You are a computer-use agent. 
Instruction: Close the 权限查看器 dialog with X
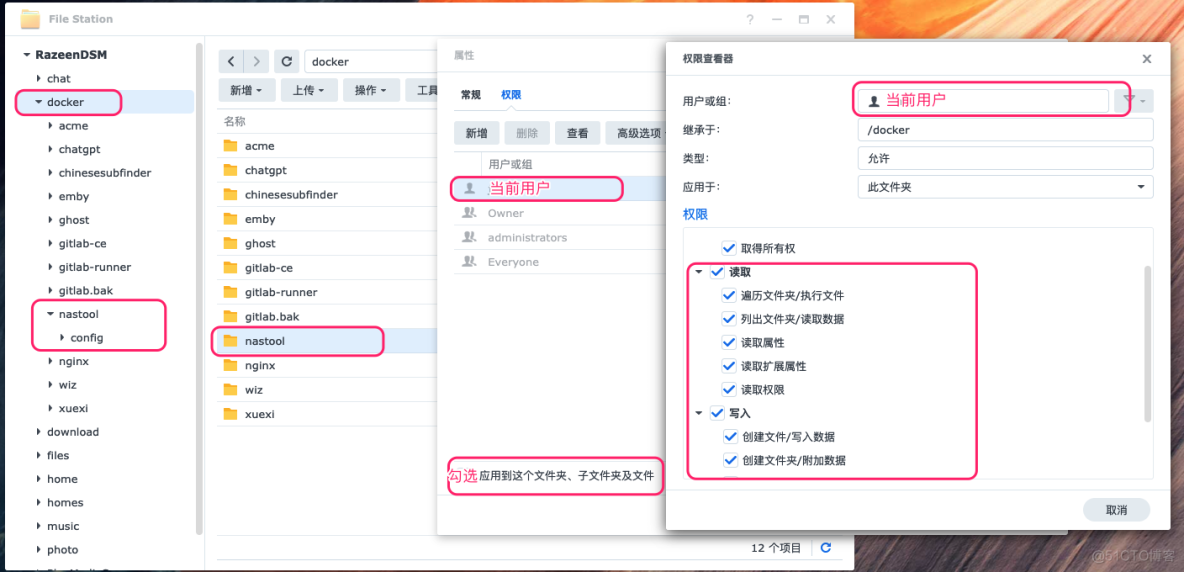click(x=1146, y=58)
